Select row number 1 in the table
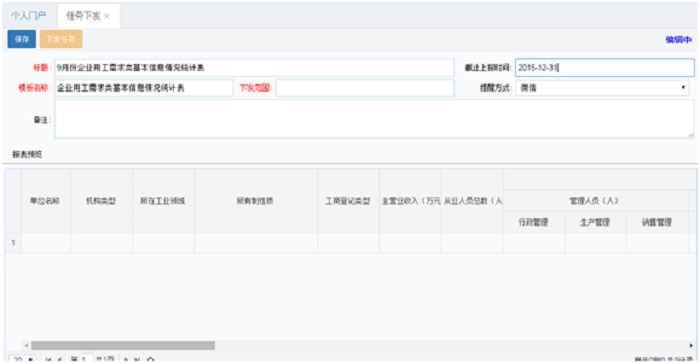The height and width of the screenshot is (363, 700). tap(13, 243)
